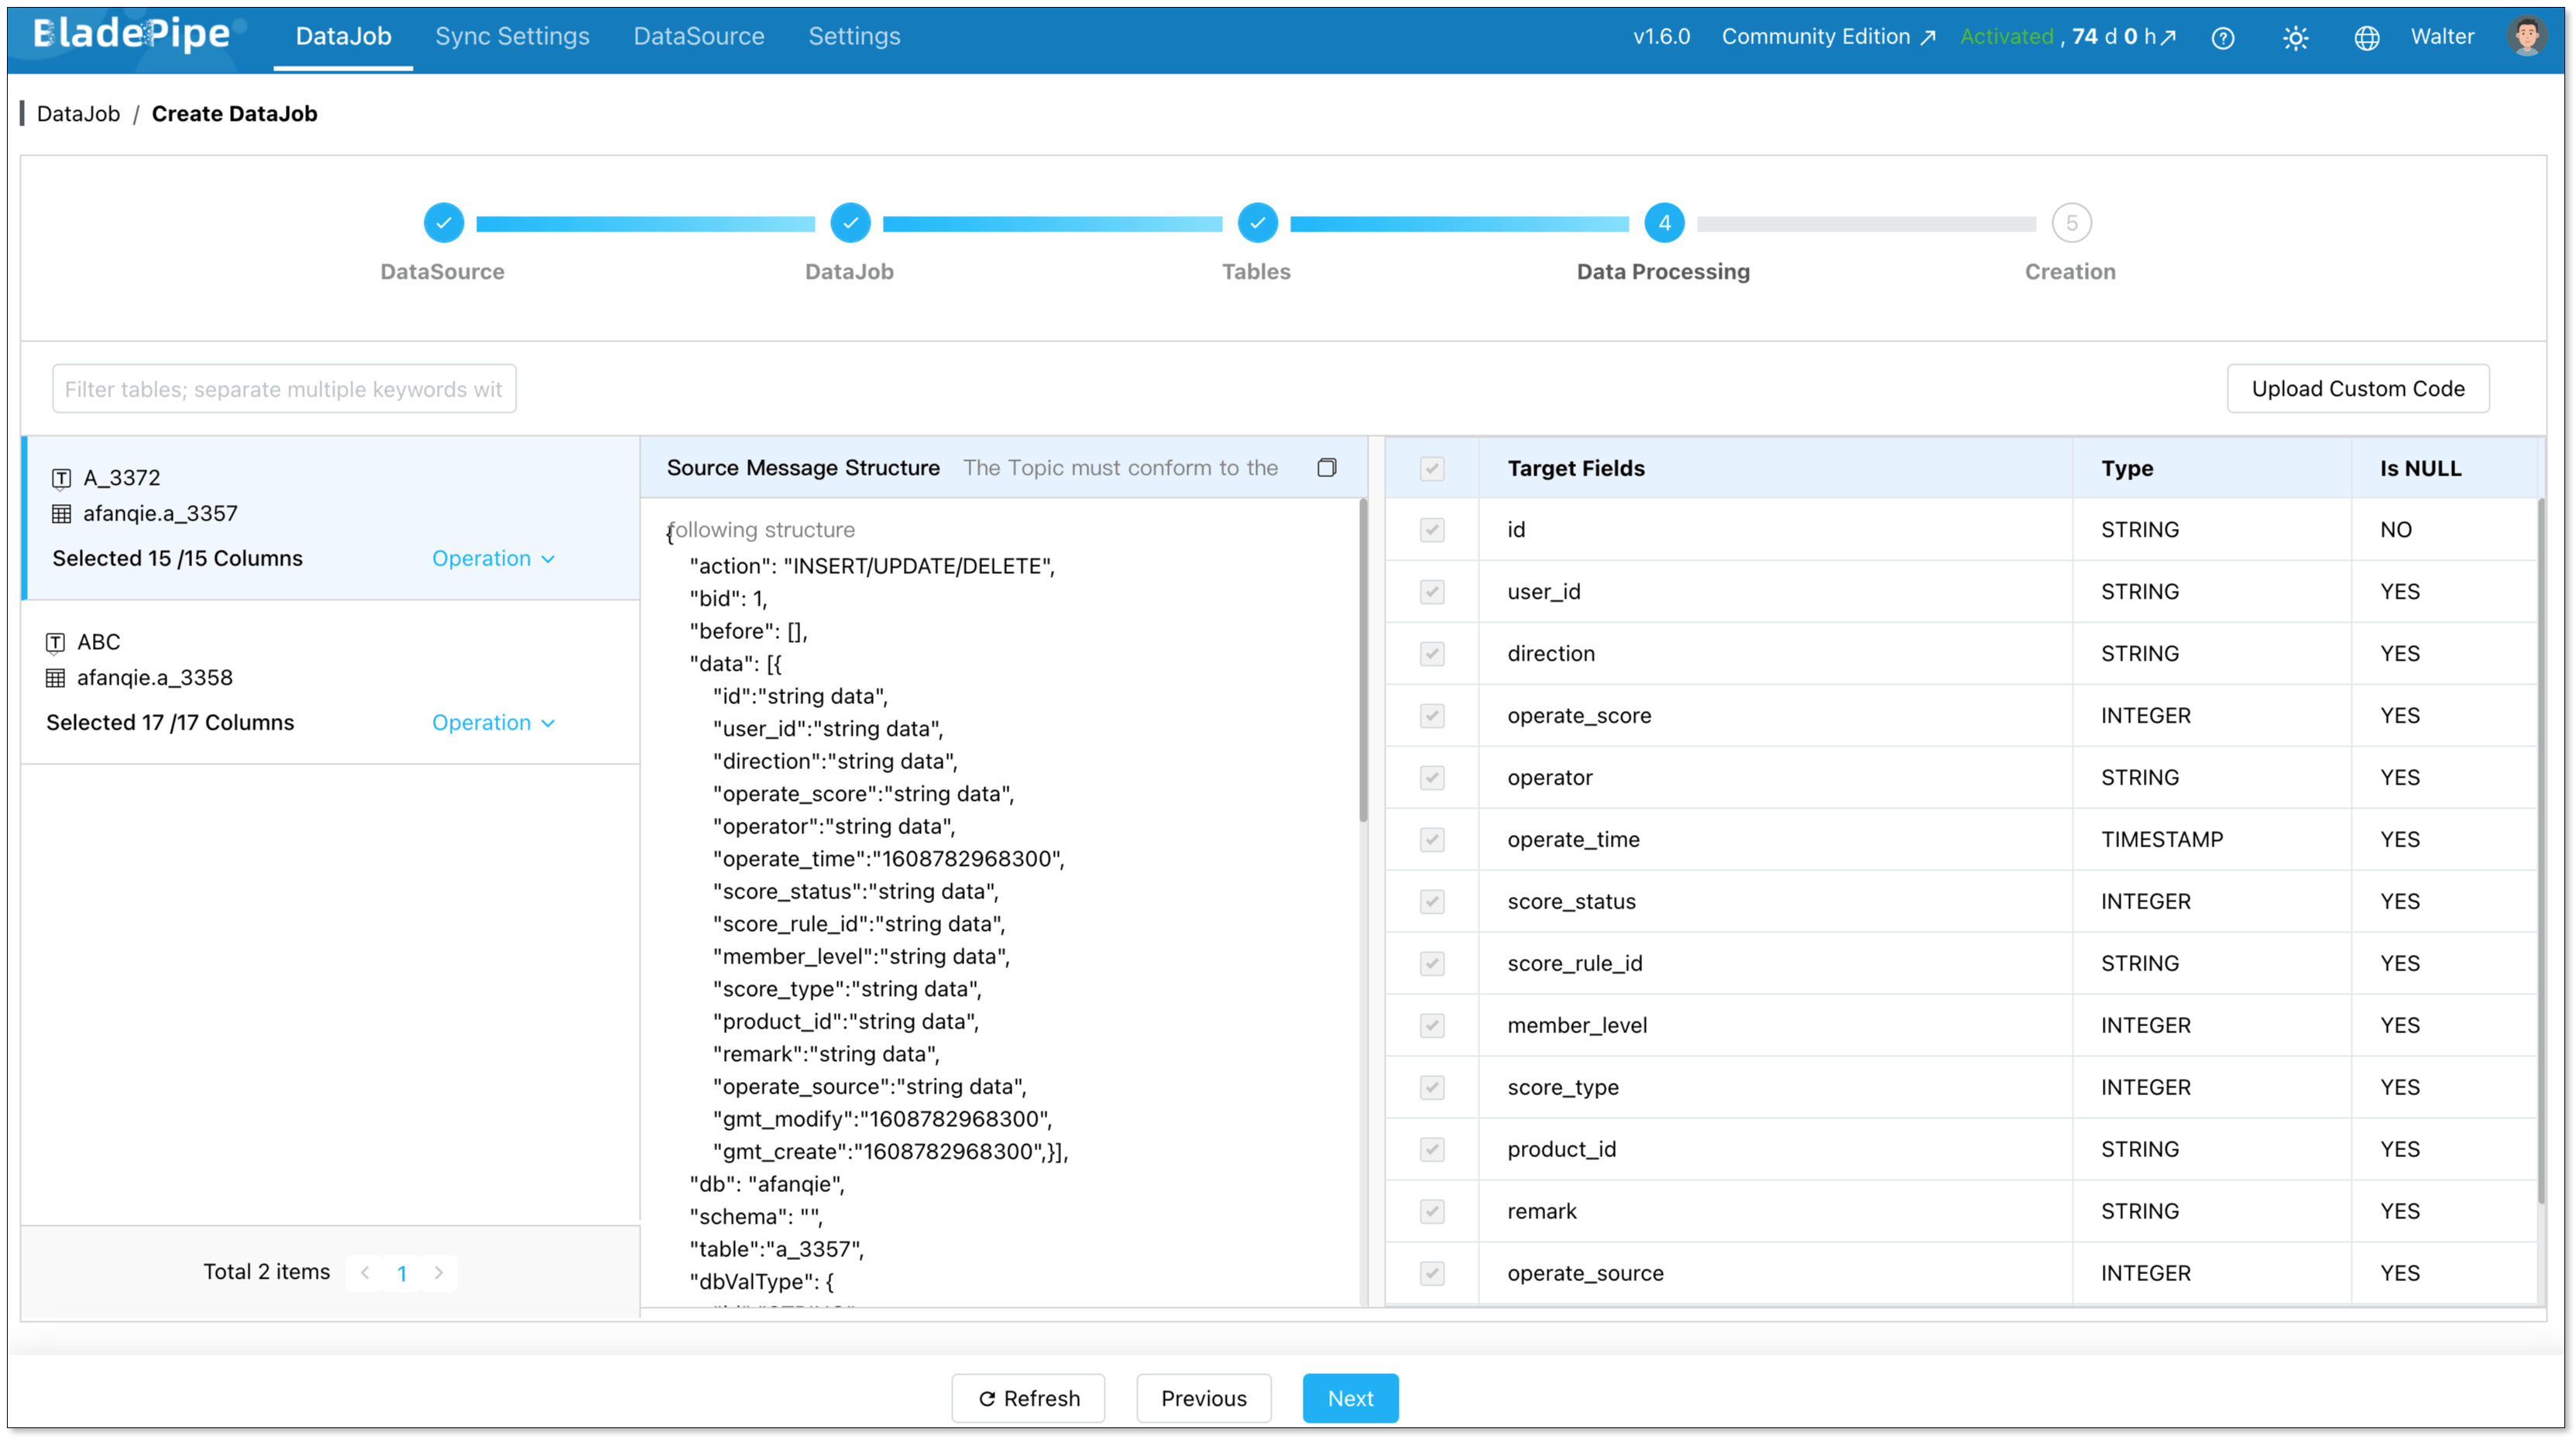
Task: Click the completed Tables step circle
Action: coord(1257,223)
